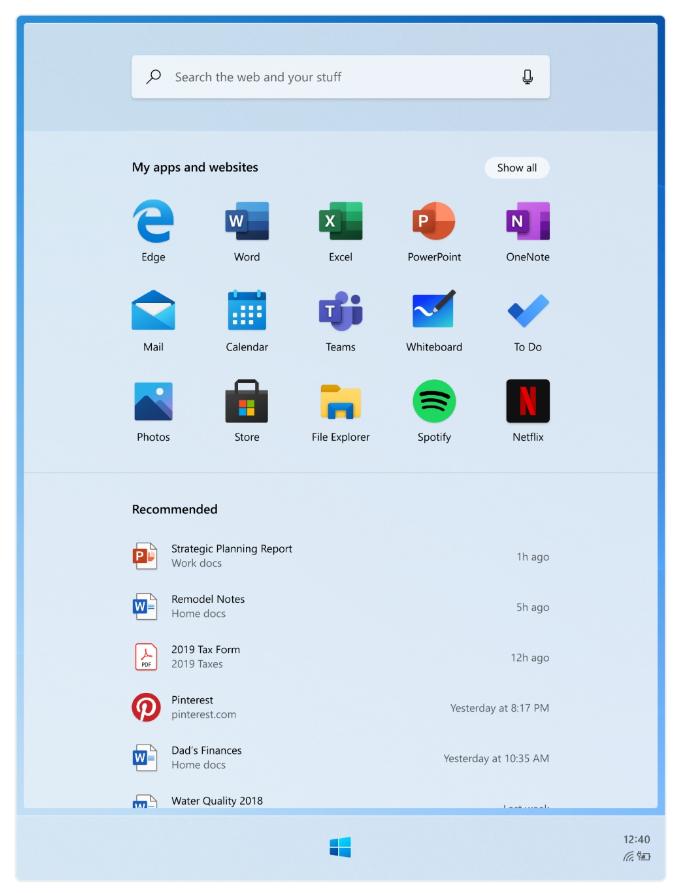Click the PowerPoint file icon for Strategic Planning Report
Screen dimensions: 681x893
145,556
